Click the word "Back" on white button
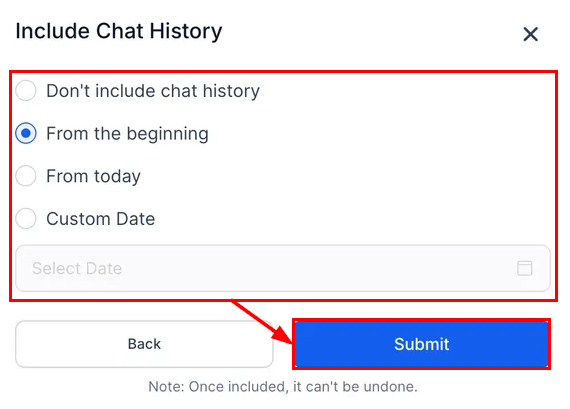This screenshot has width=570, height=409. 144,344
